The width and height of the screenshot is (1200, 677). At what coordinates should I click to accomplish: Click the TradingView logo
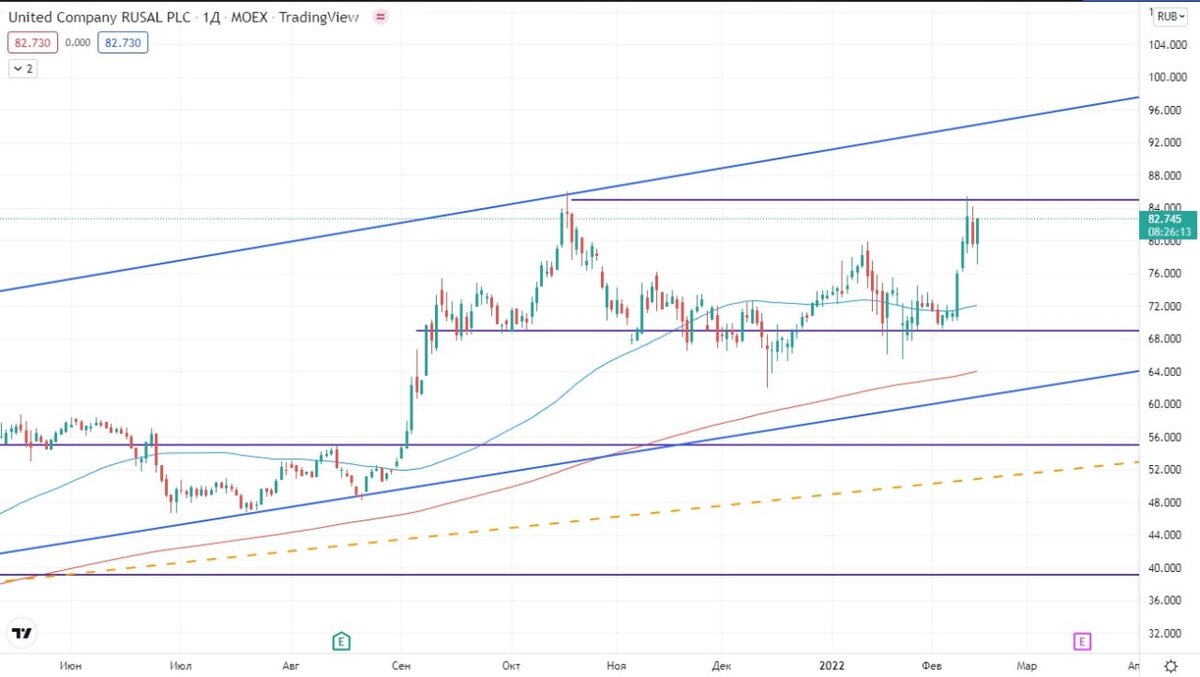(x=22, y=634)
